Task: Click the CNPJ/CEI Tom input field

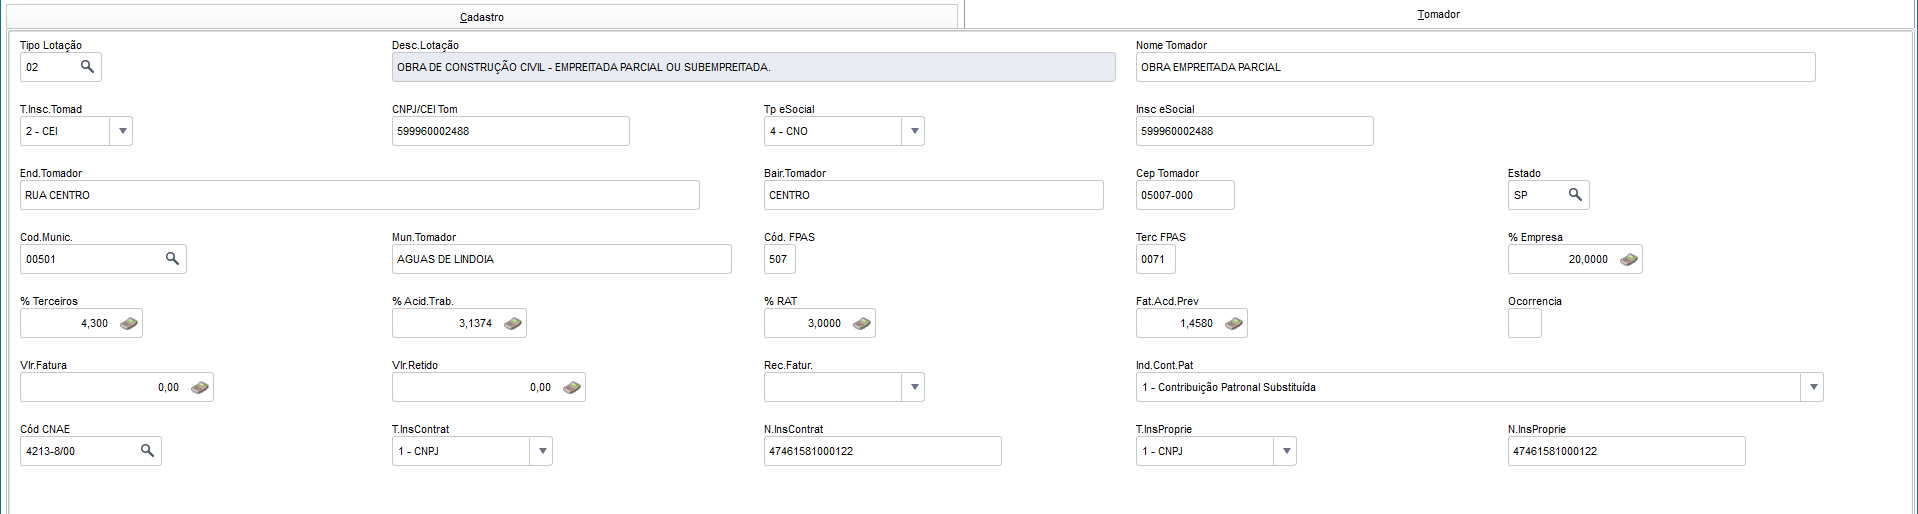Action: pos(510,131)
